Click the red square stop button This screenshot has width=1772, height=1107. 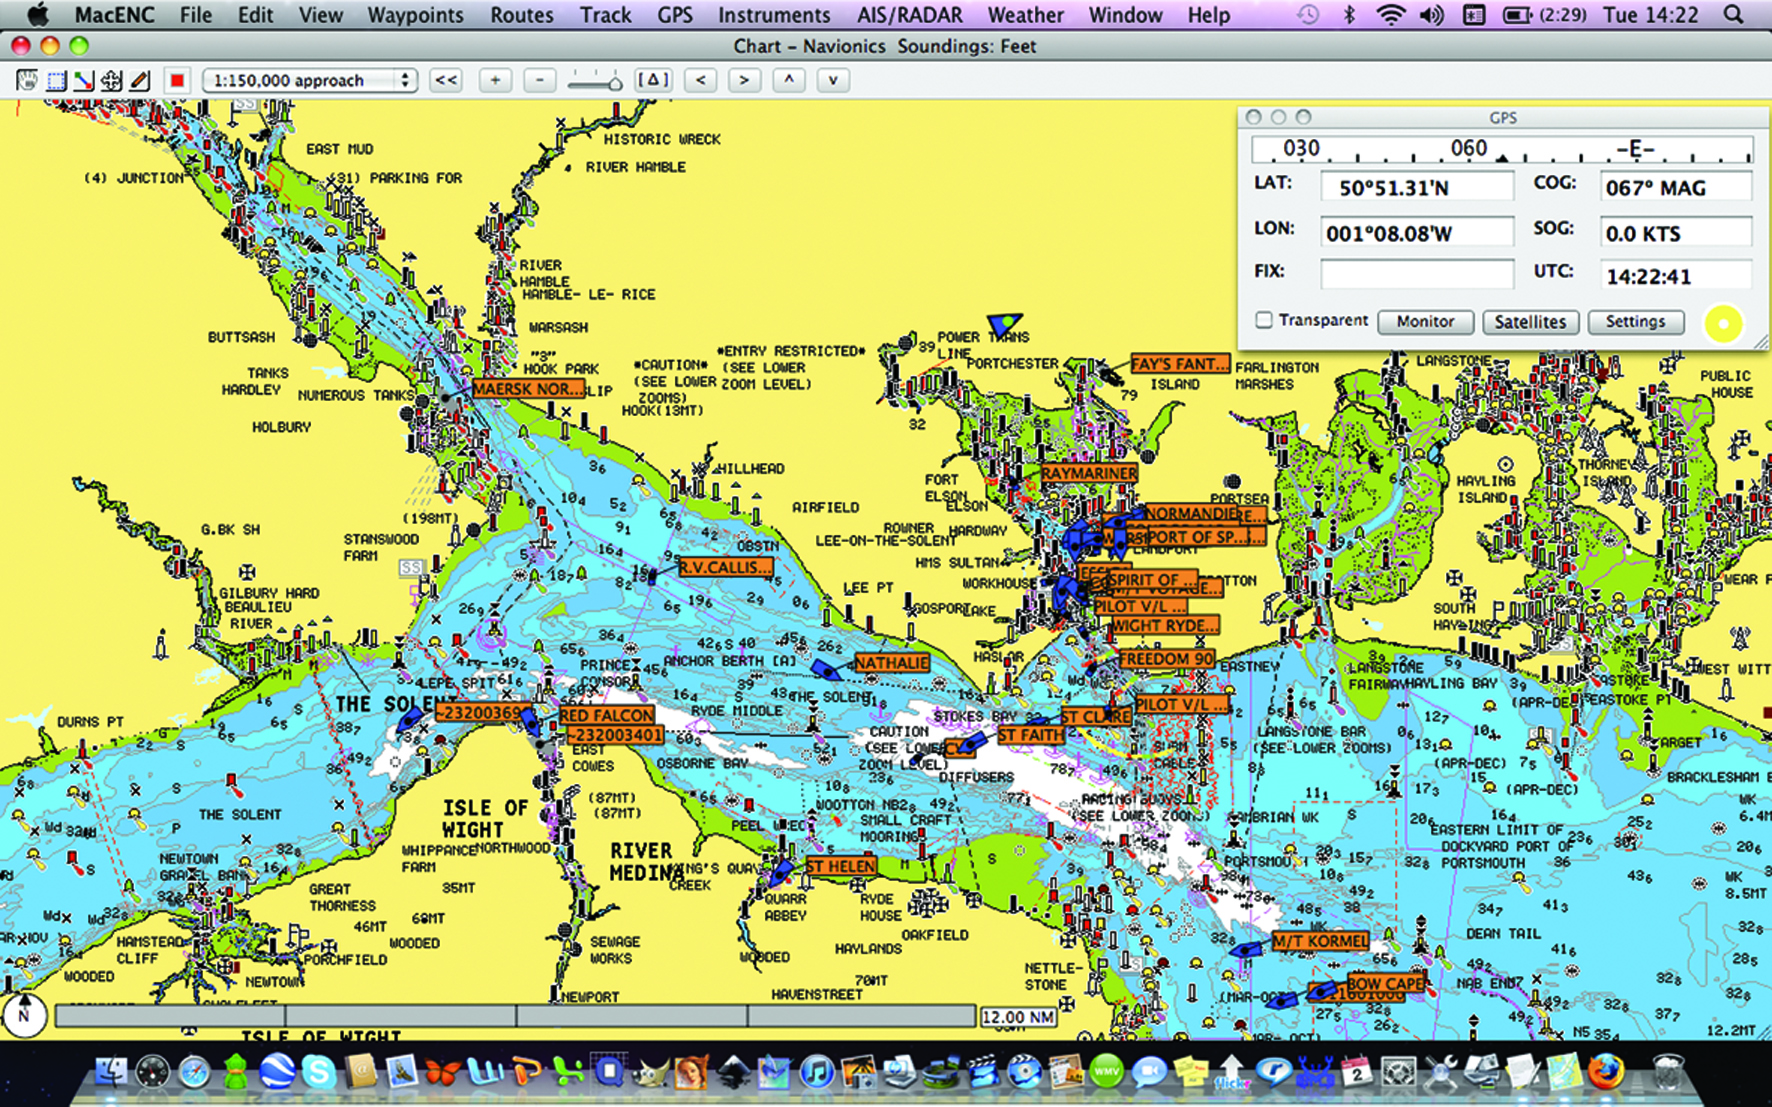177,81
